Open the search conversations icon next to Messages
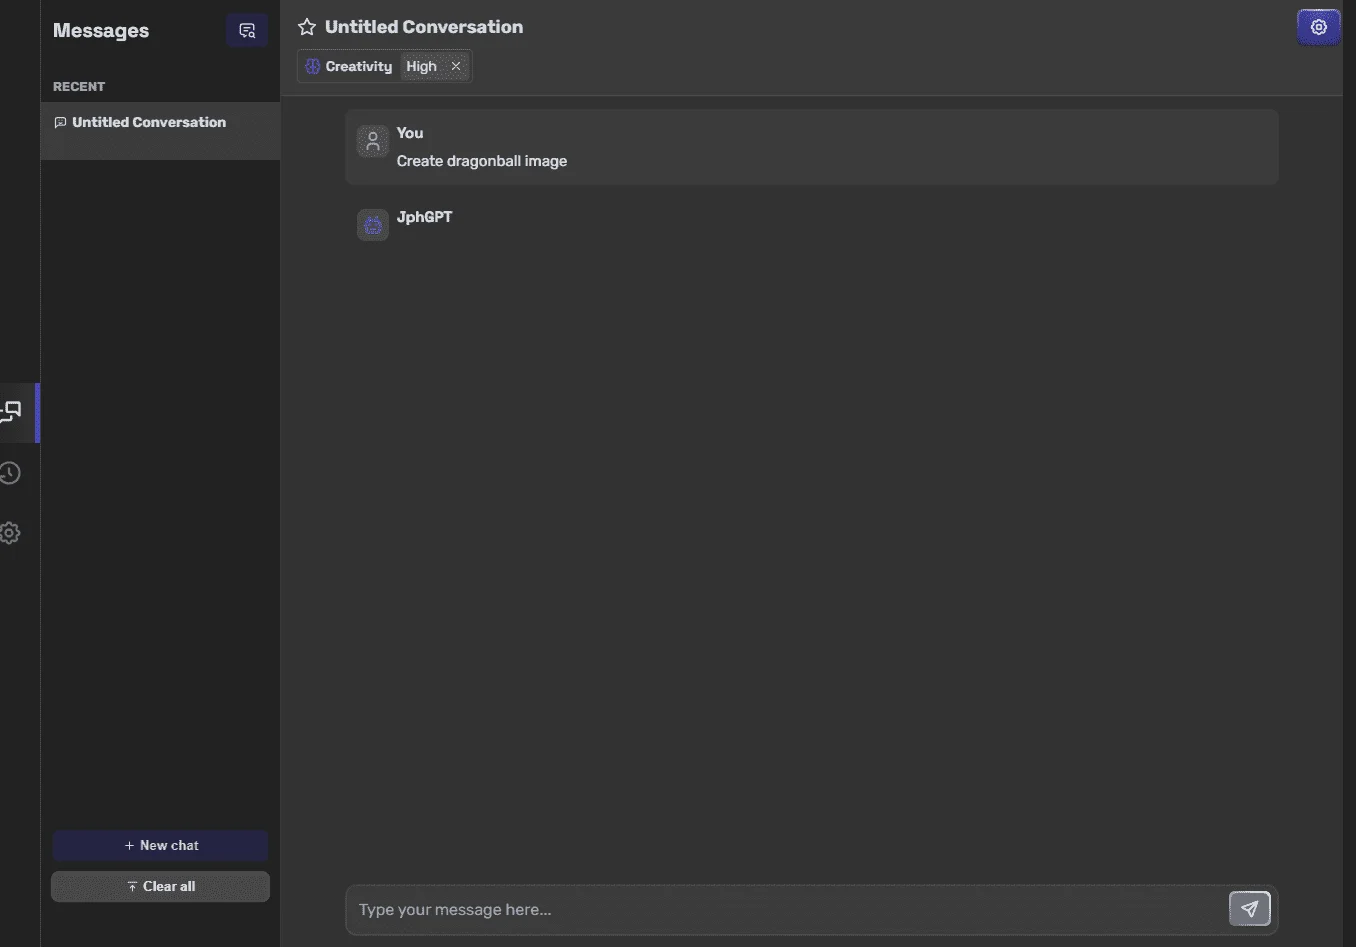1356x947 pixels. [x=247, y=30]
